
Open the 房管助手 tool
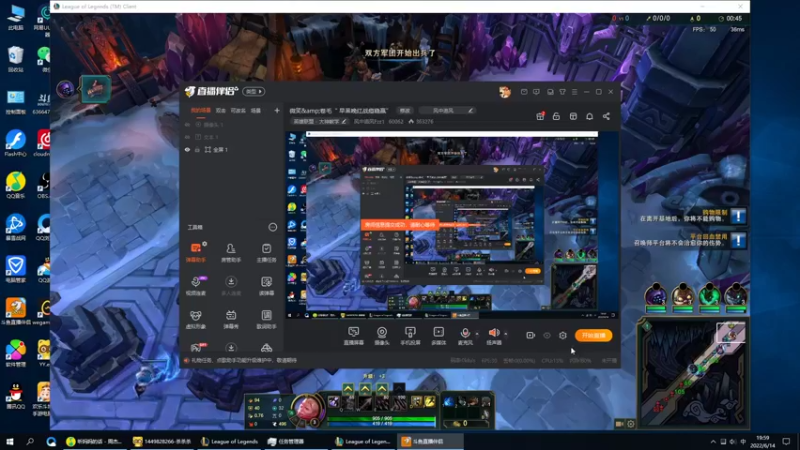pos(231,252)
